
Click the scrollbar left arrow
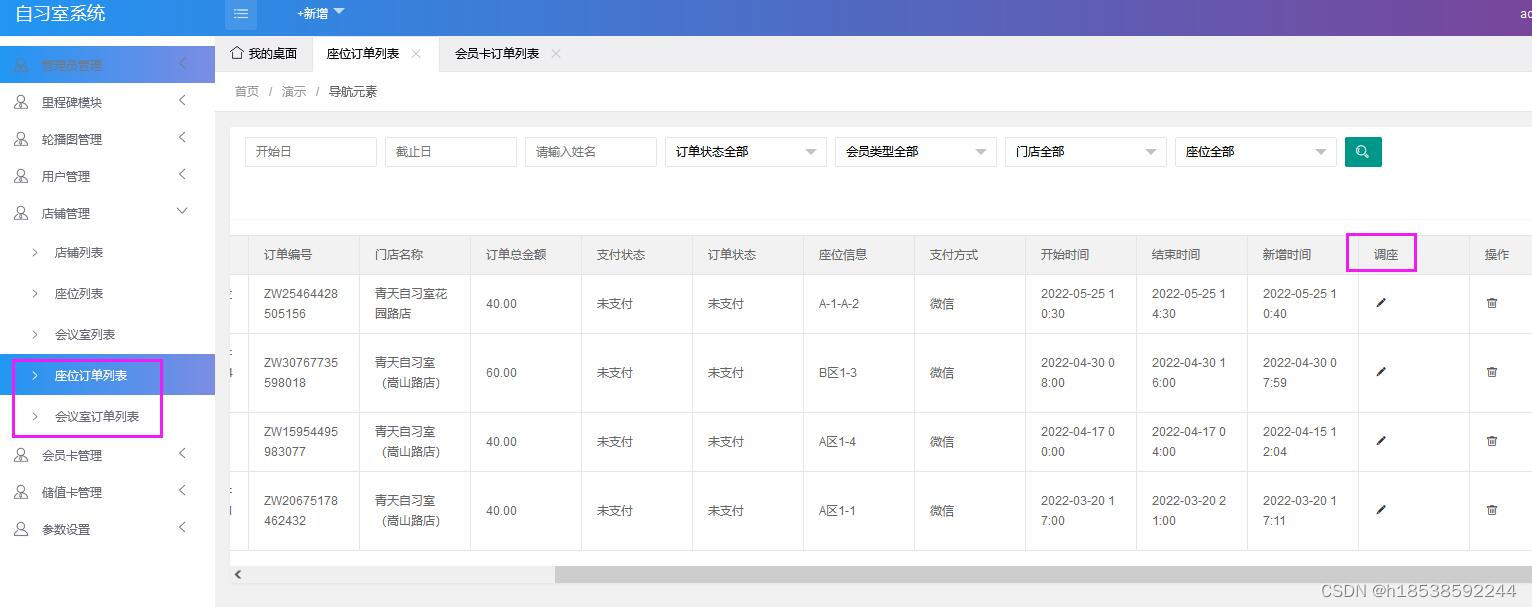point(238,575)
